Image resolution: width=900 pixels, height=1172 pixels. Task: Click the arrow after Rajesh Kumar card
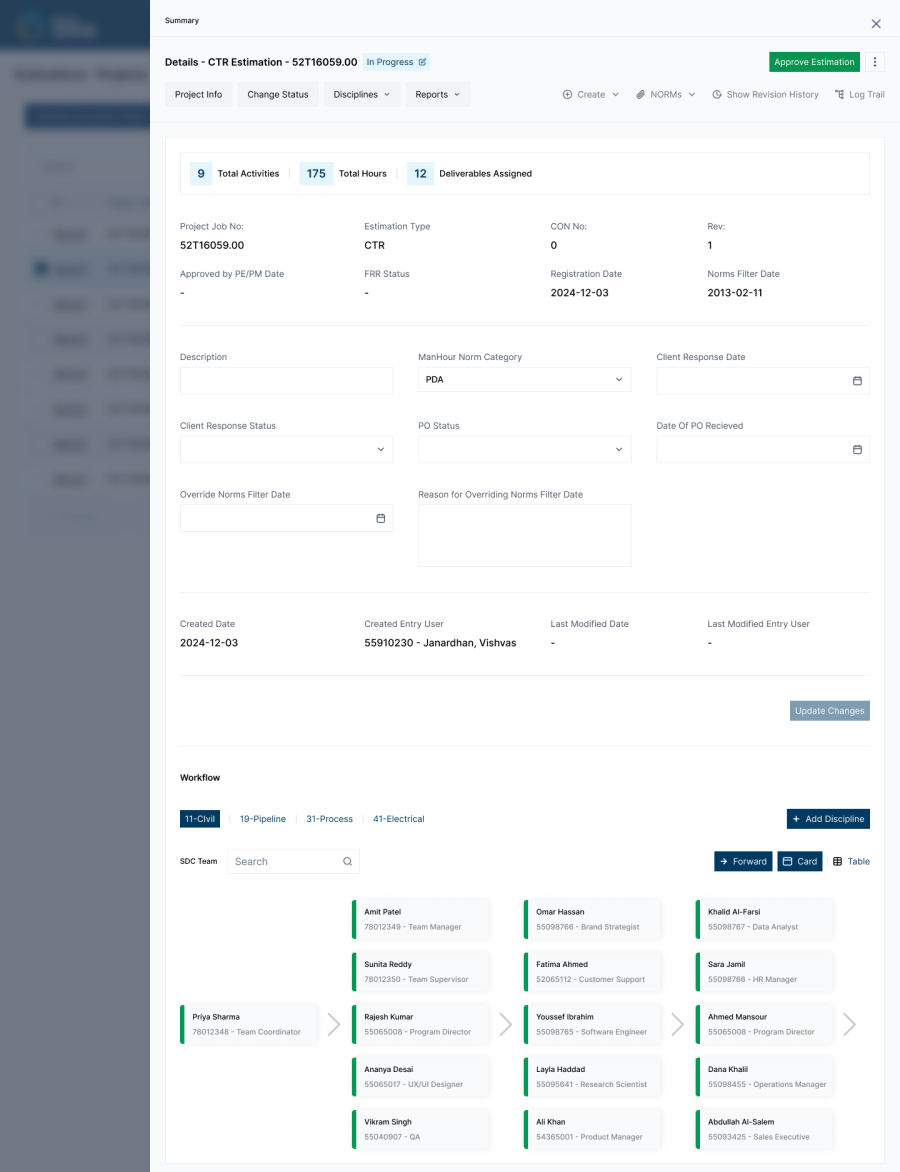pyautogui.click(x=506, y=1024)
